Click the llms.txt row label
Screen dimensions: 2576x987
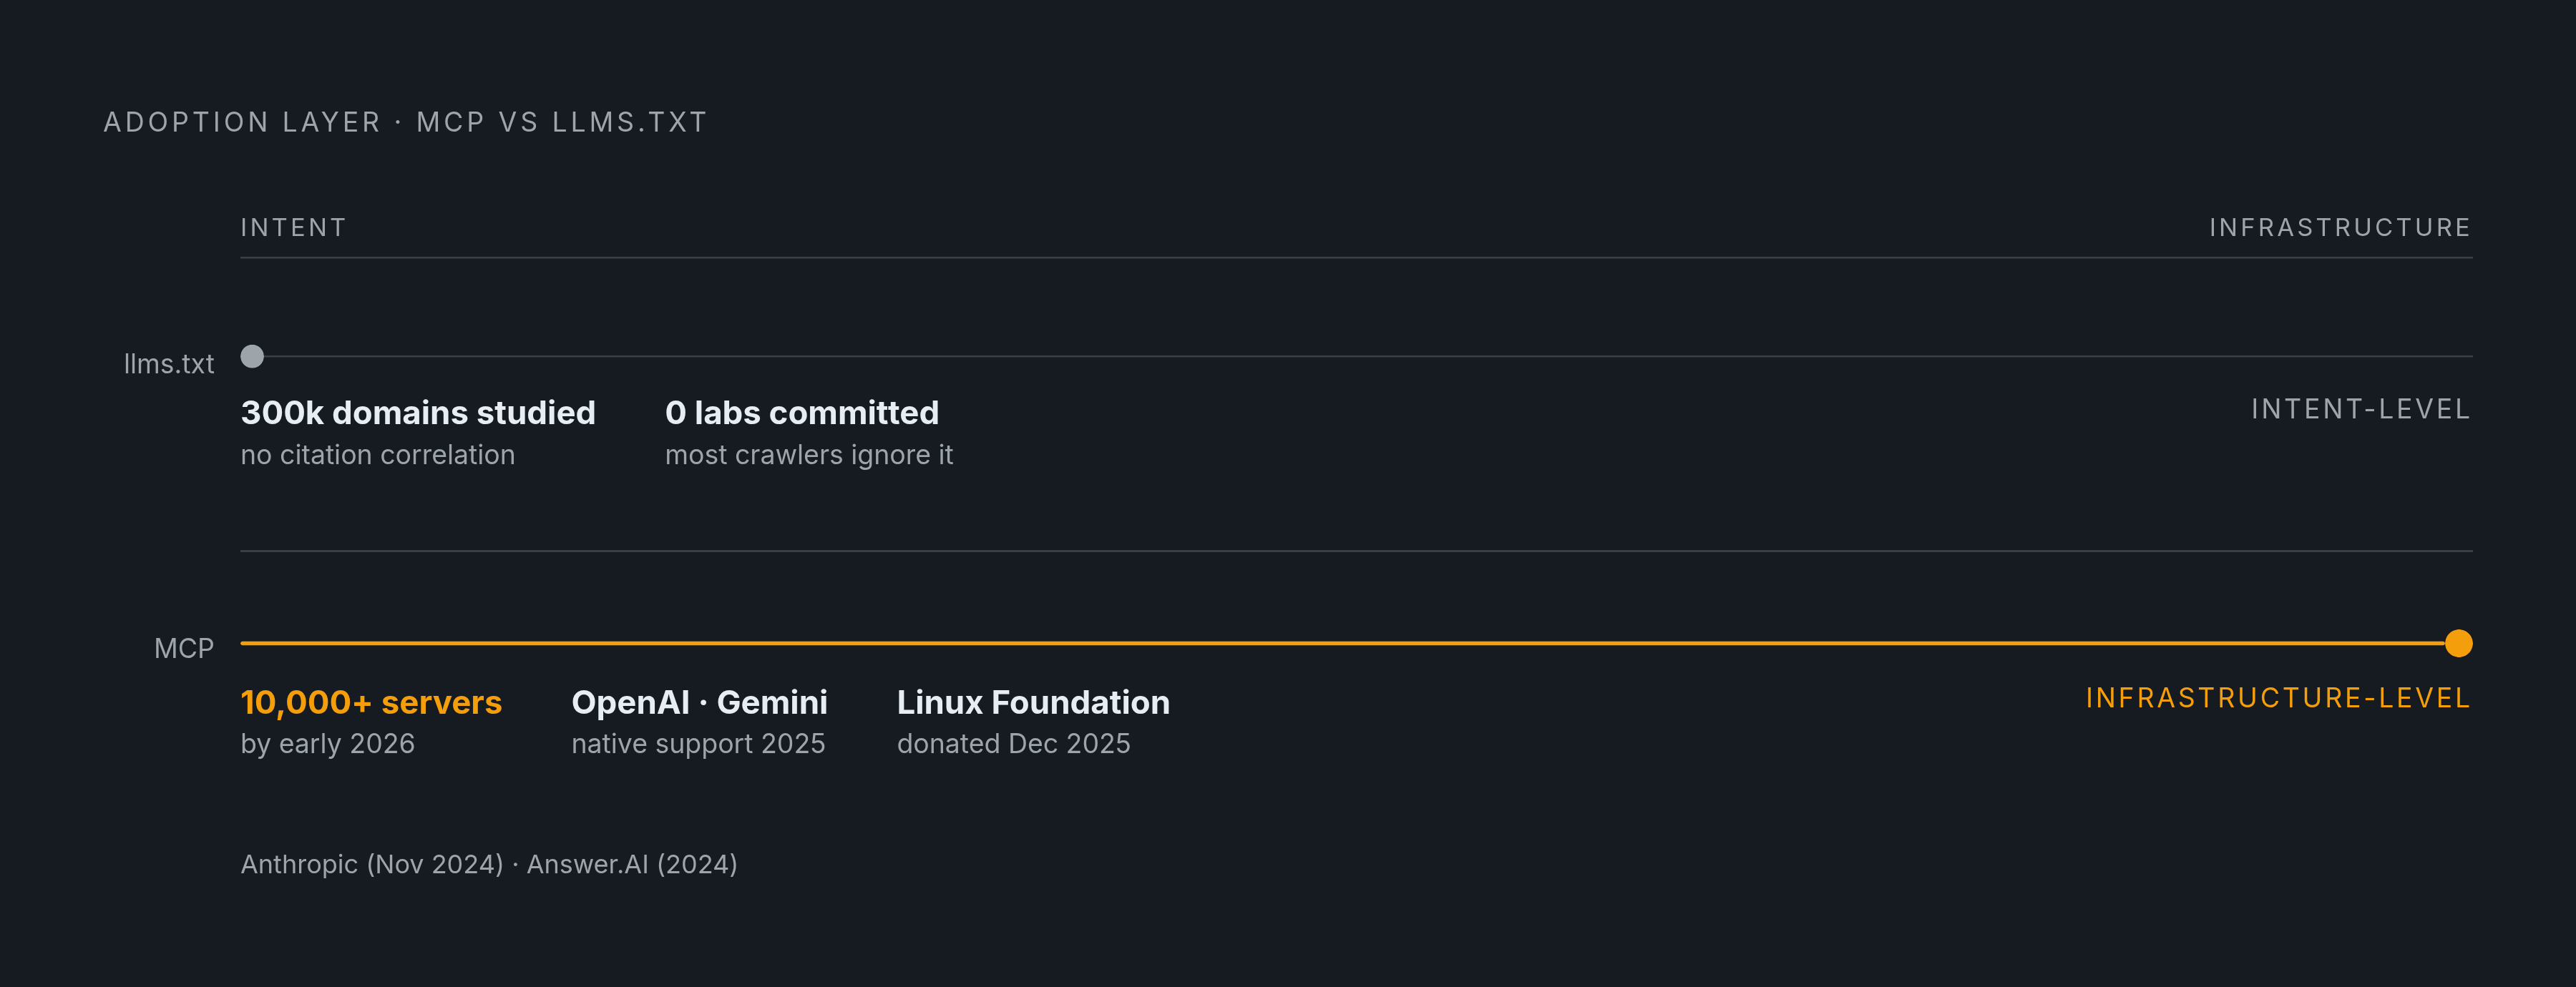tap(168, 364)
